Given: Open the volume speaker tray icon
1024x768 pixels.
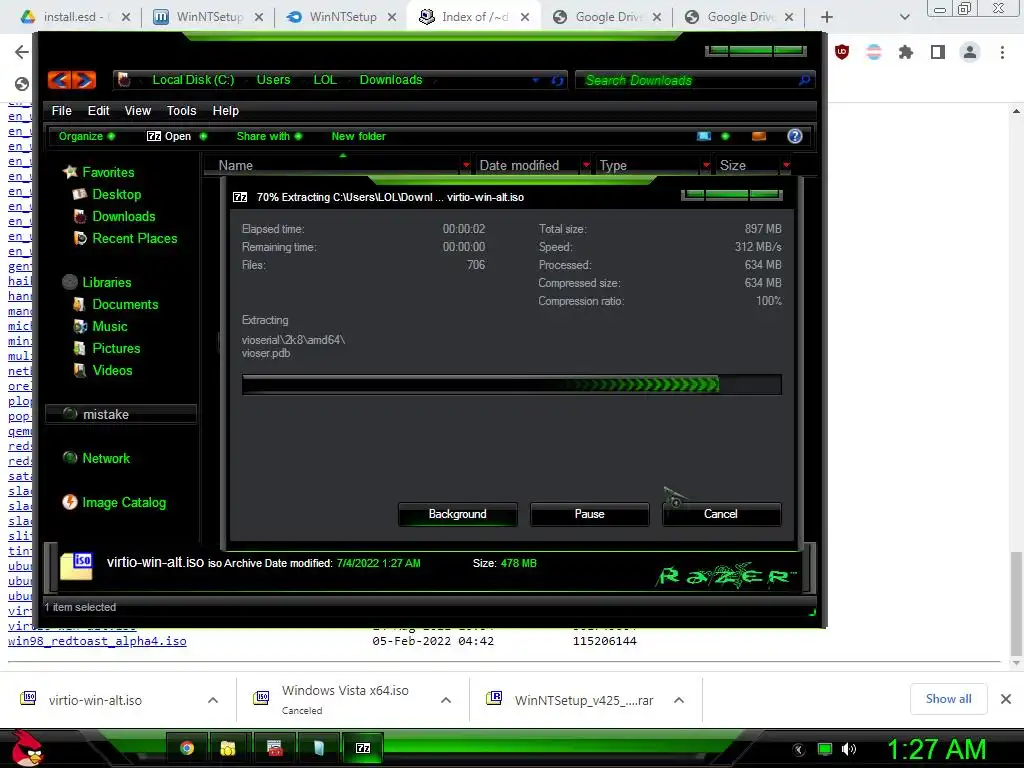Looking at the screenshot, I should click(848, 749).
